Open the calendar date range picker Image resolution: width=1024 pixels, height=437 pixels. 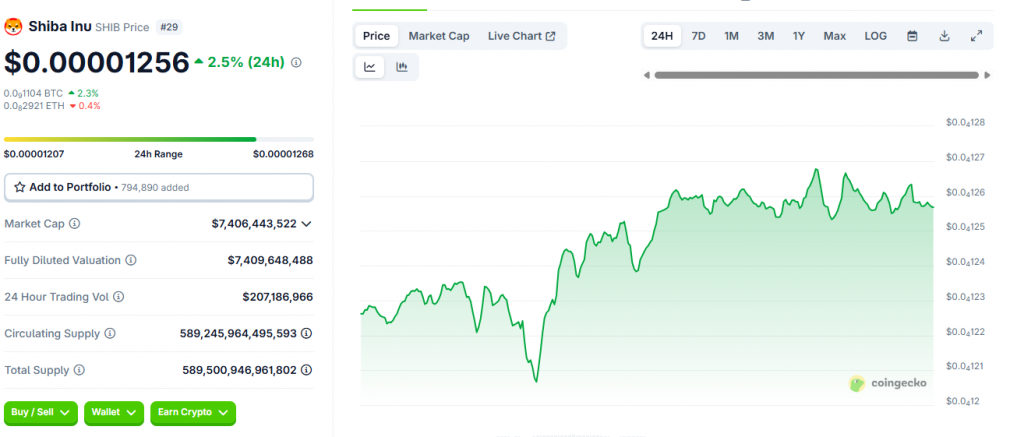point(912,36)
